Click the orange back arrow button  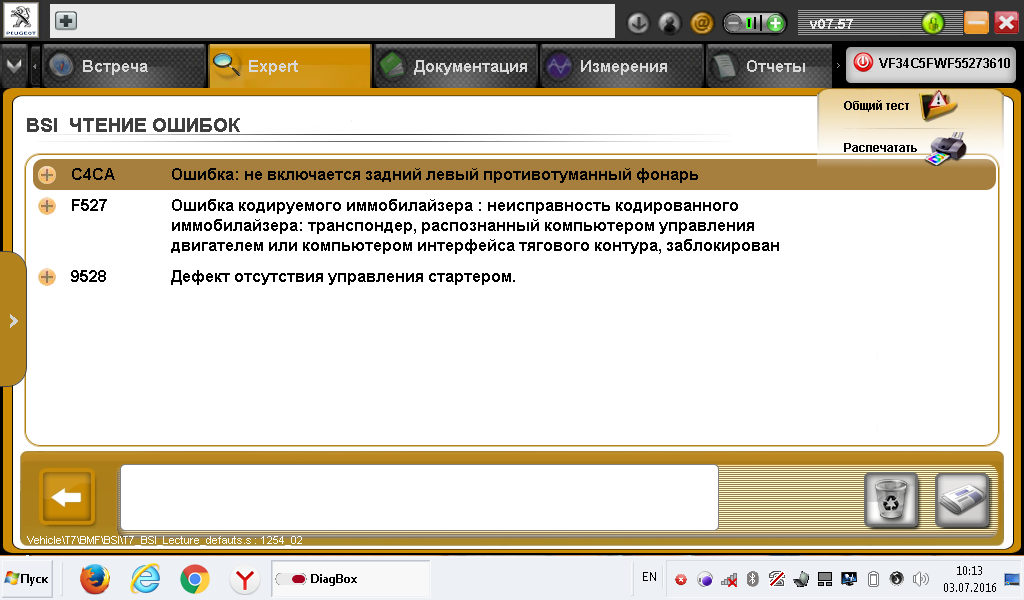[67, 497]
